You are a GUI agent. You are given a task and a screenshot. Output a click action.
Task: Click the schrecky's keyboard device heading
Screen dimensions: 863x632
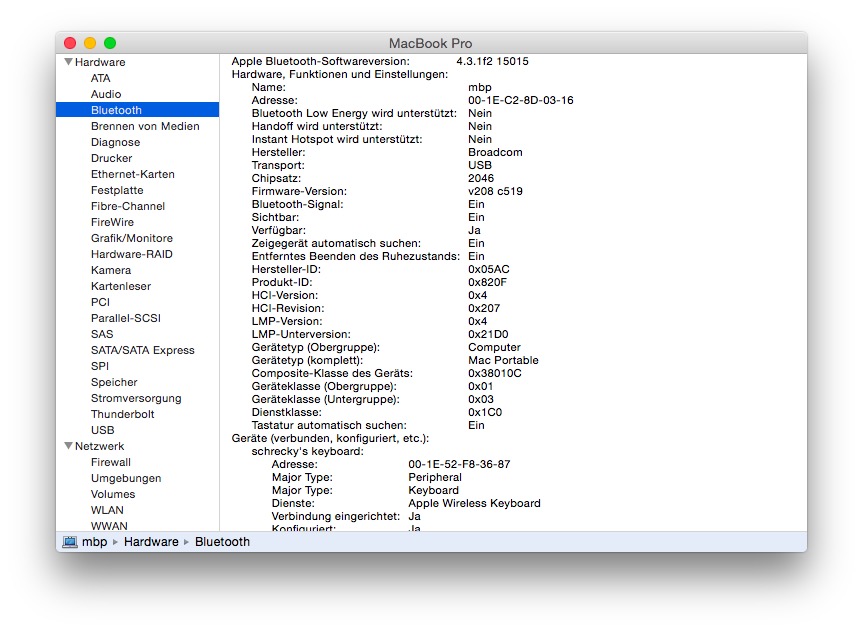(x=307, y=451)
